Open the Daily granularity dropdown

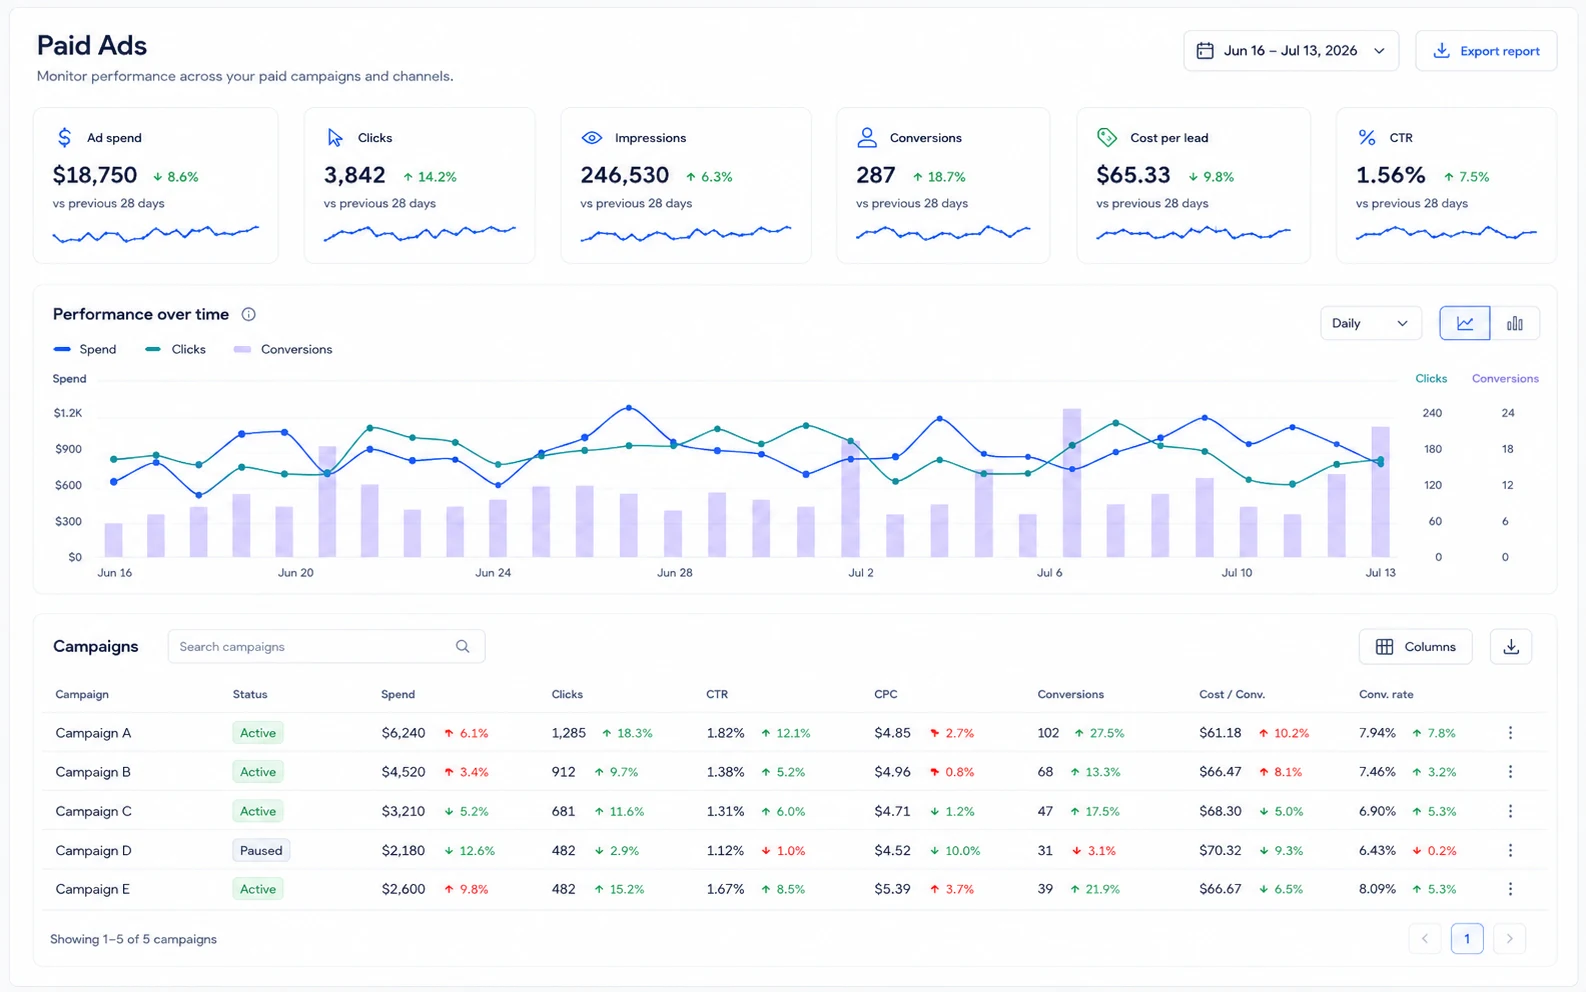1370,323
